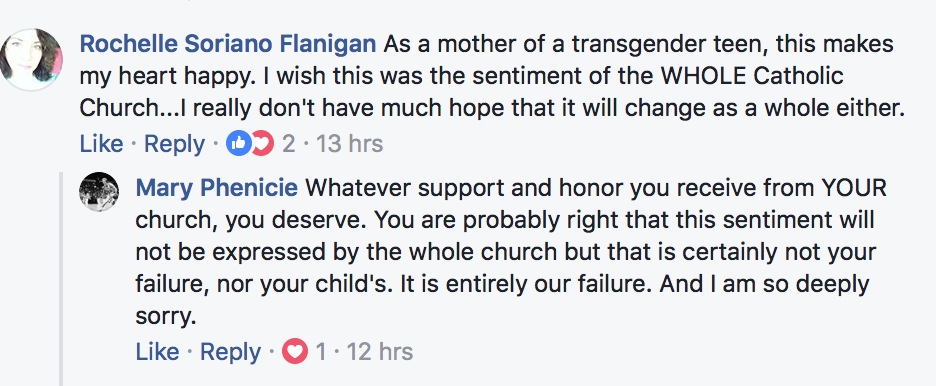
Task: Open Rochelle Soriano Flanigan's profile name link
Action: [227, 44]
